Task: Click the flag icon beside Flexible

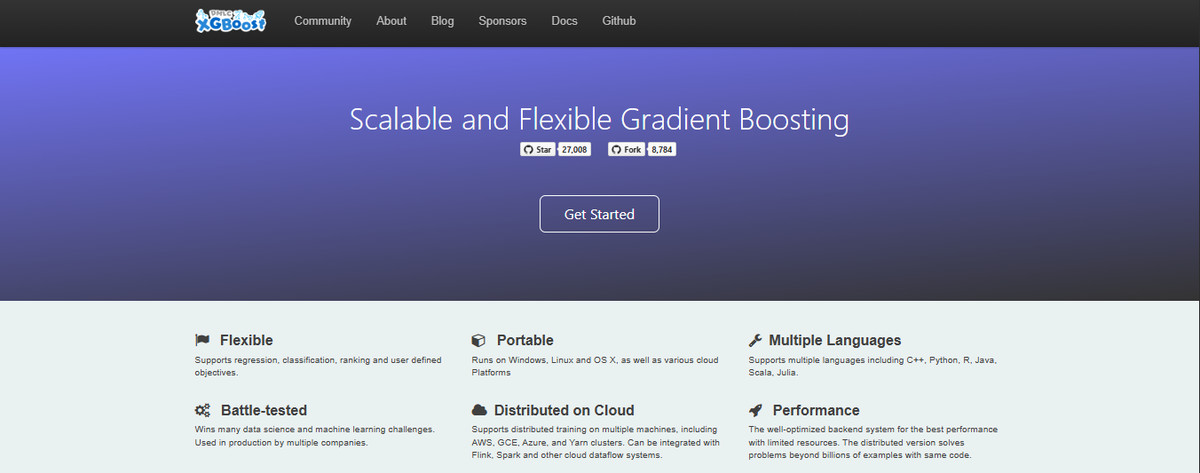Action: pos(202,340)
